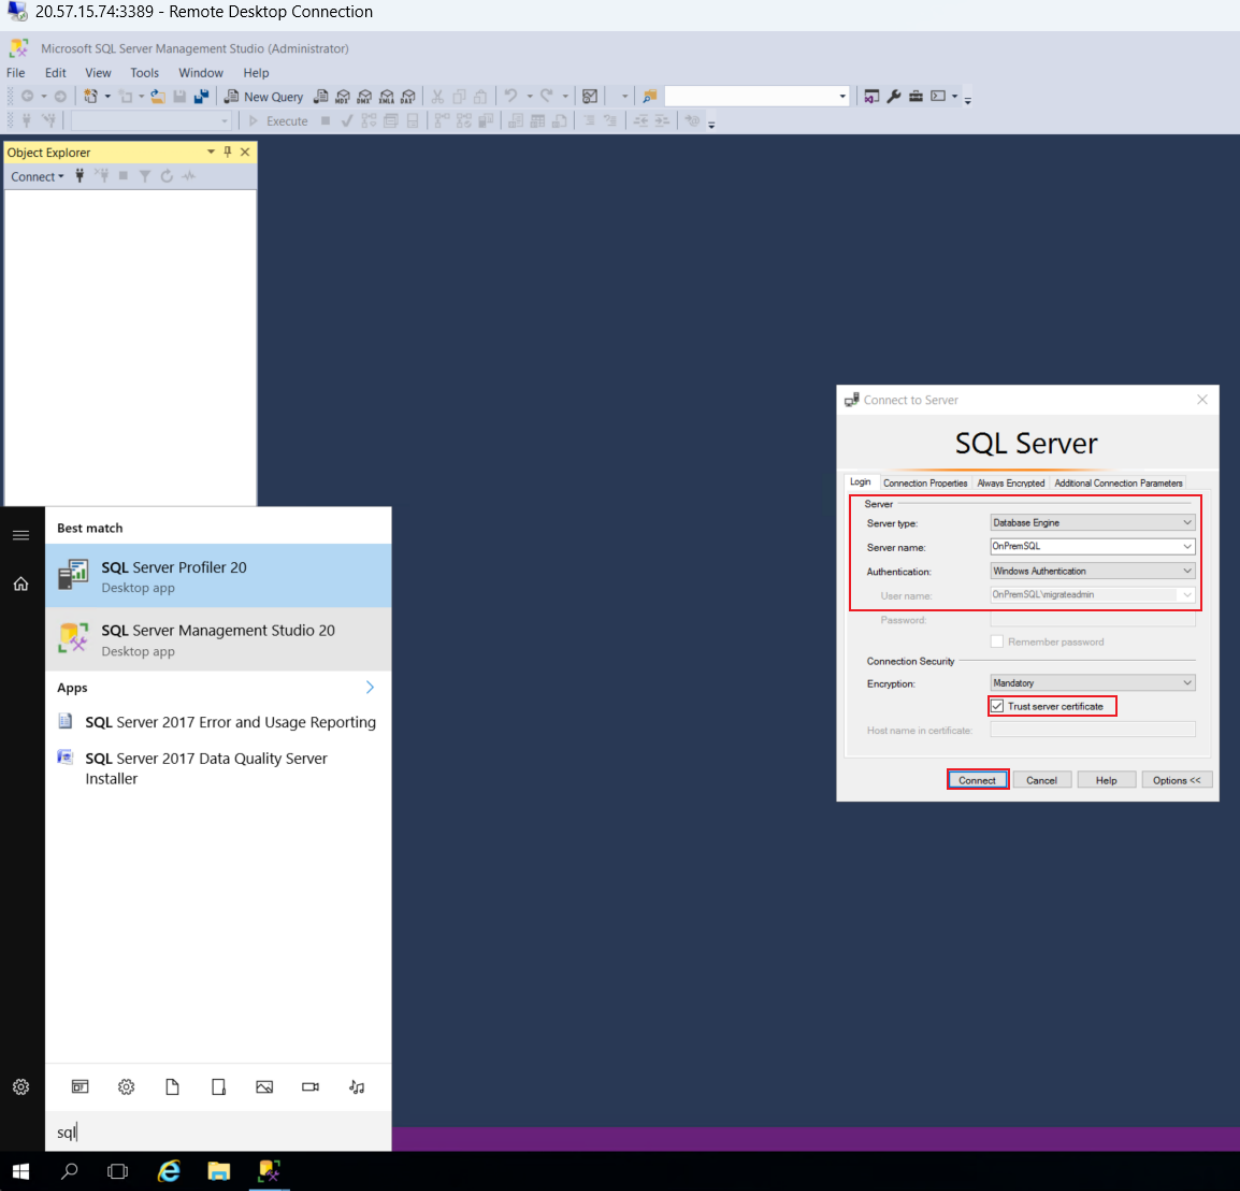
Task: Open File Explorer from the taskbar
Action: 219,1171
